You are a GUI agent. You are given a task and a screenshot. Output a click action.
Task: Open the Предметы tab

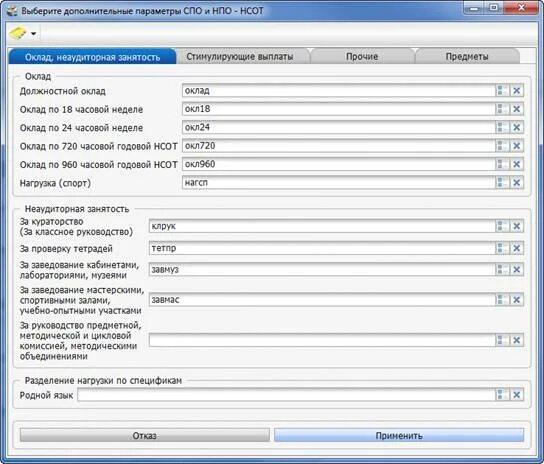click(x=467, y=57)
